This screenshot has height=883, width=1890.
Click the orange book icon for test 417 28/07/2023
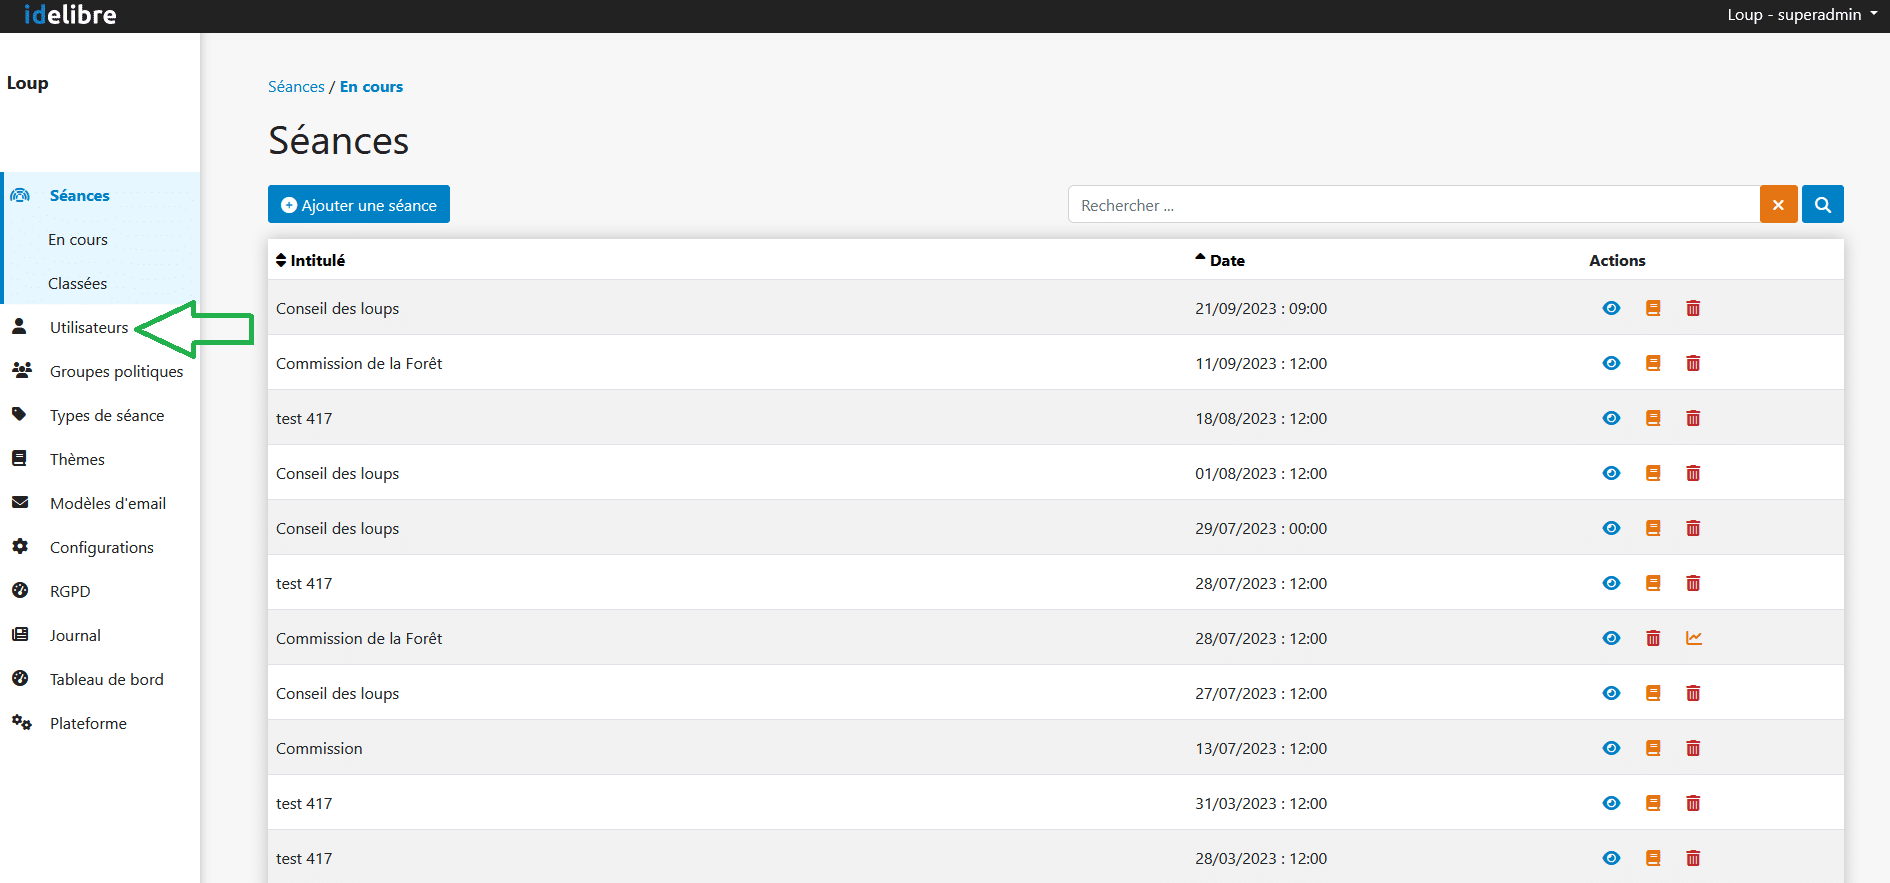pos(1653,583)
